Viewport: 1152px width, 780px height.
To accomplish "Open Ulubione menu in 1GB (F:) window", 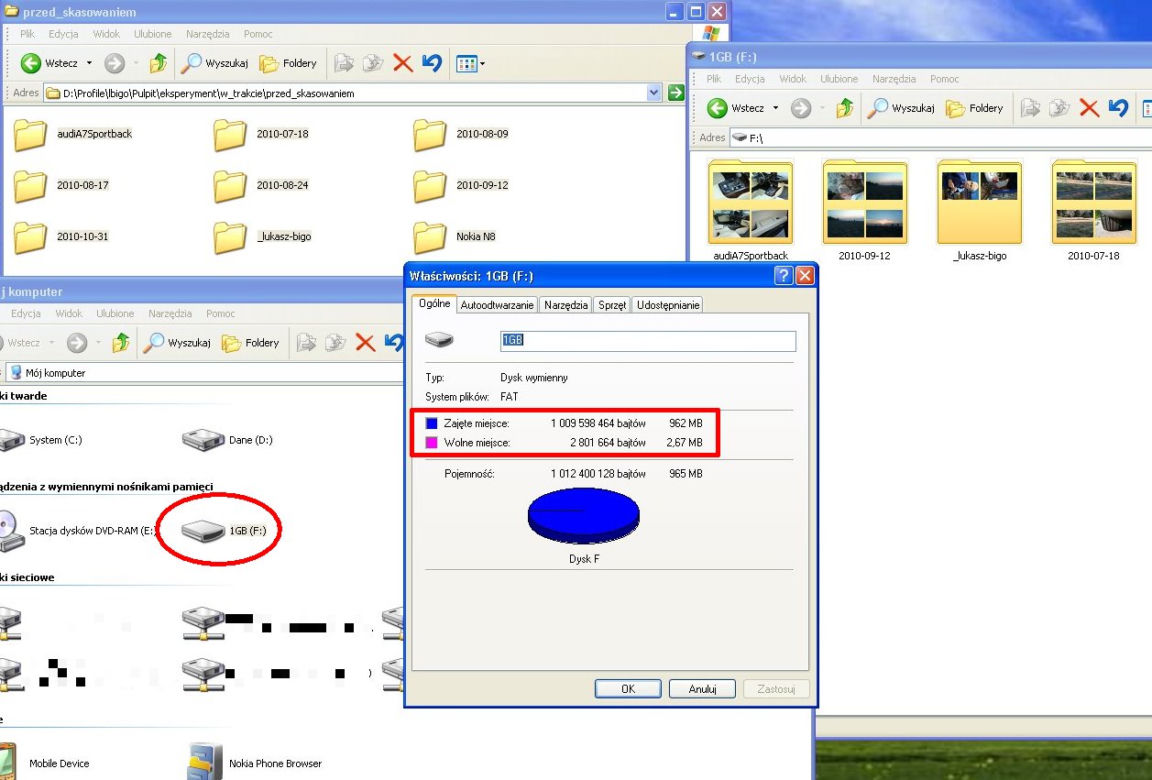I will (x=838, y=79).
